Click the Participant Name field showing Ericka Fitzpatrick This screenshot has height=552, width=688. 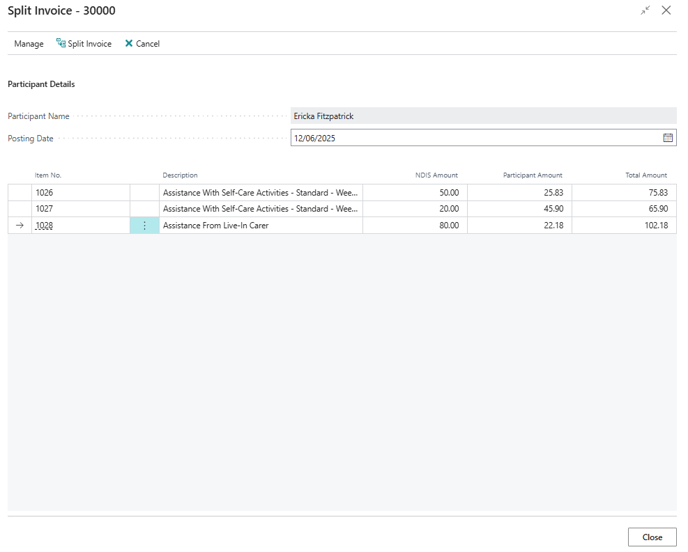pos(483,116)
